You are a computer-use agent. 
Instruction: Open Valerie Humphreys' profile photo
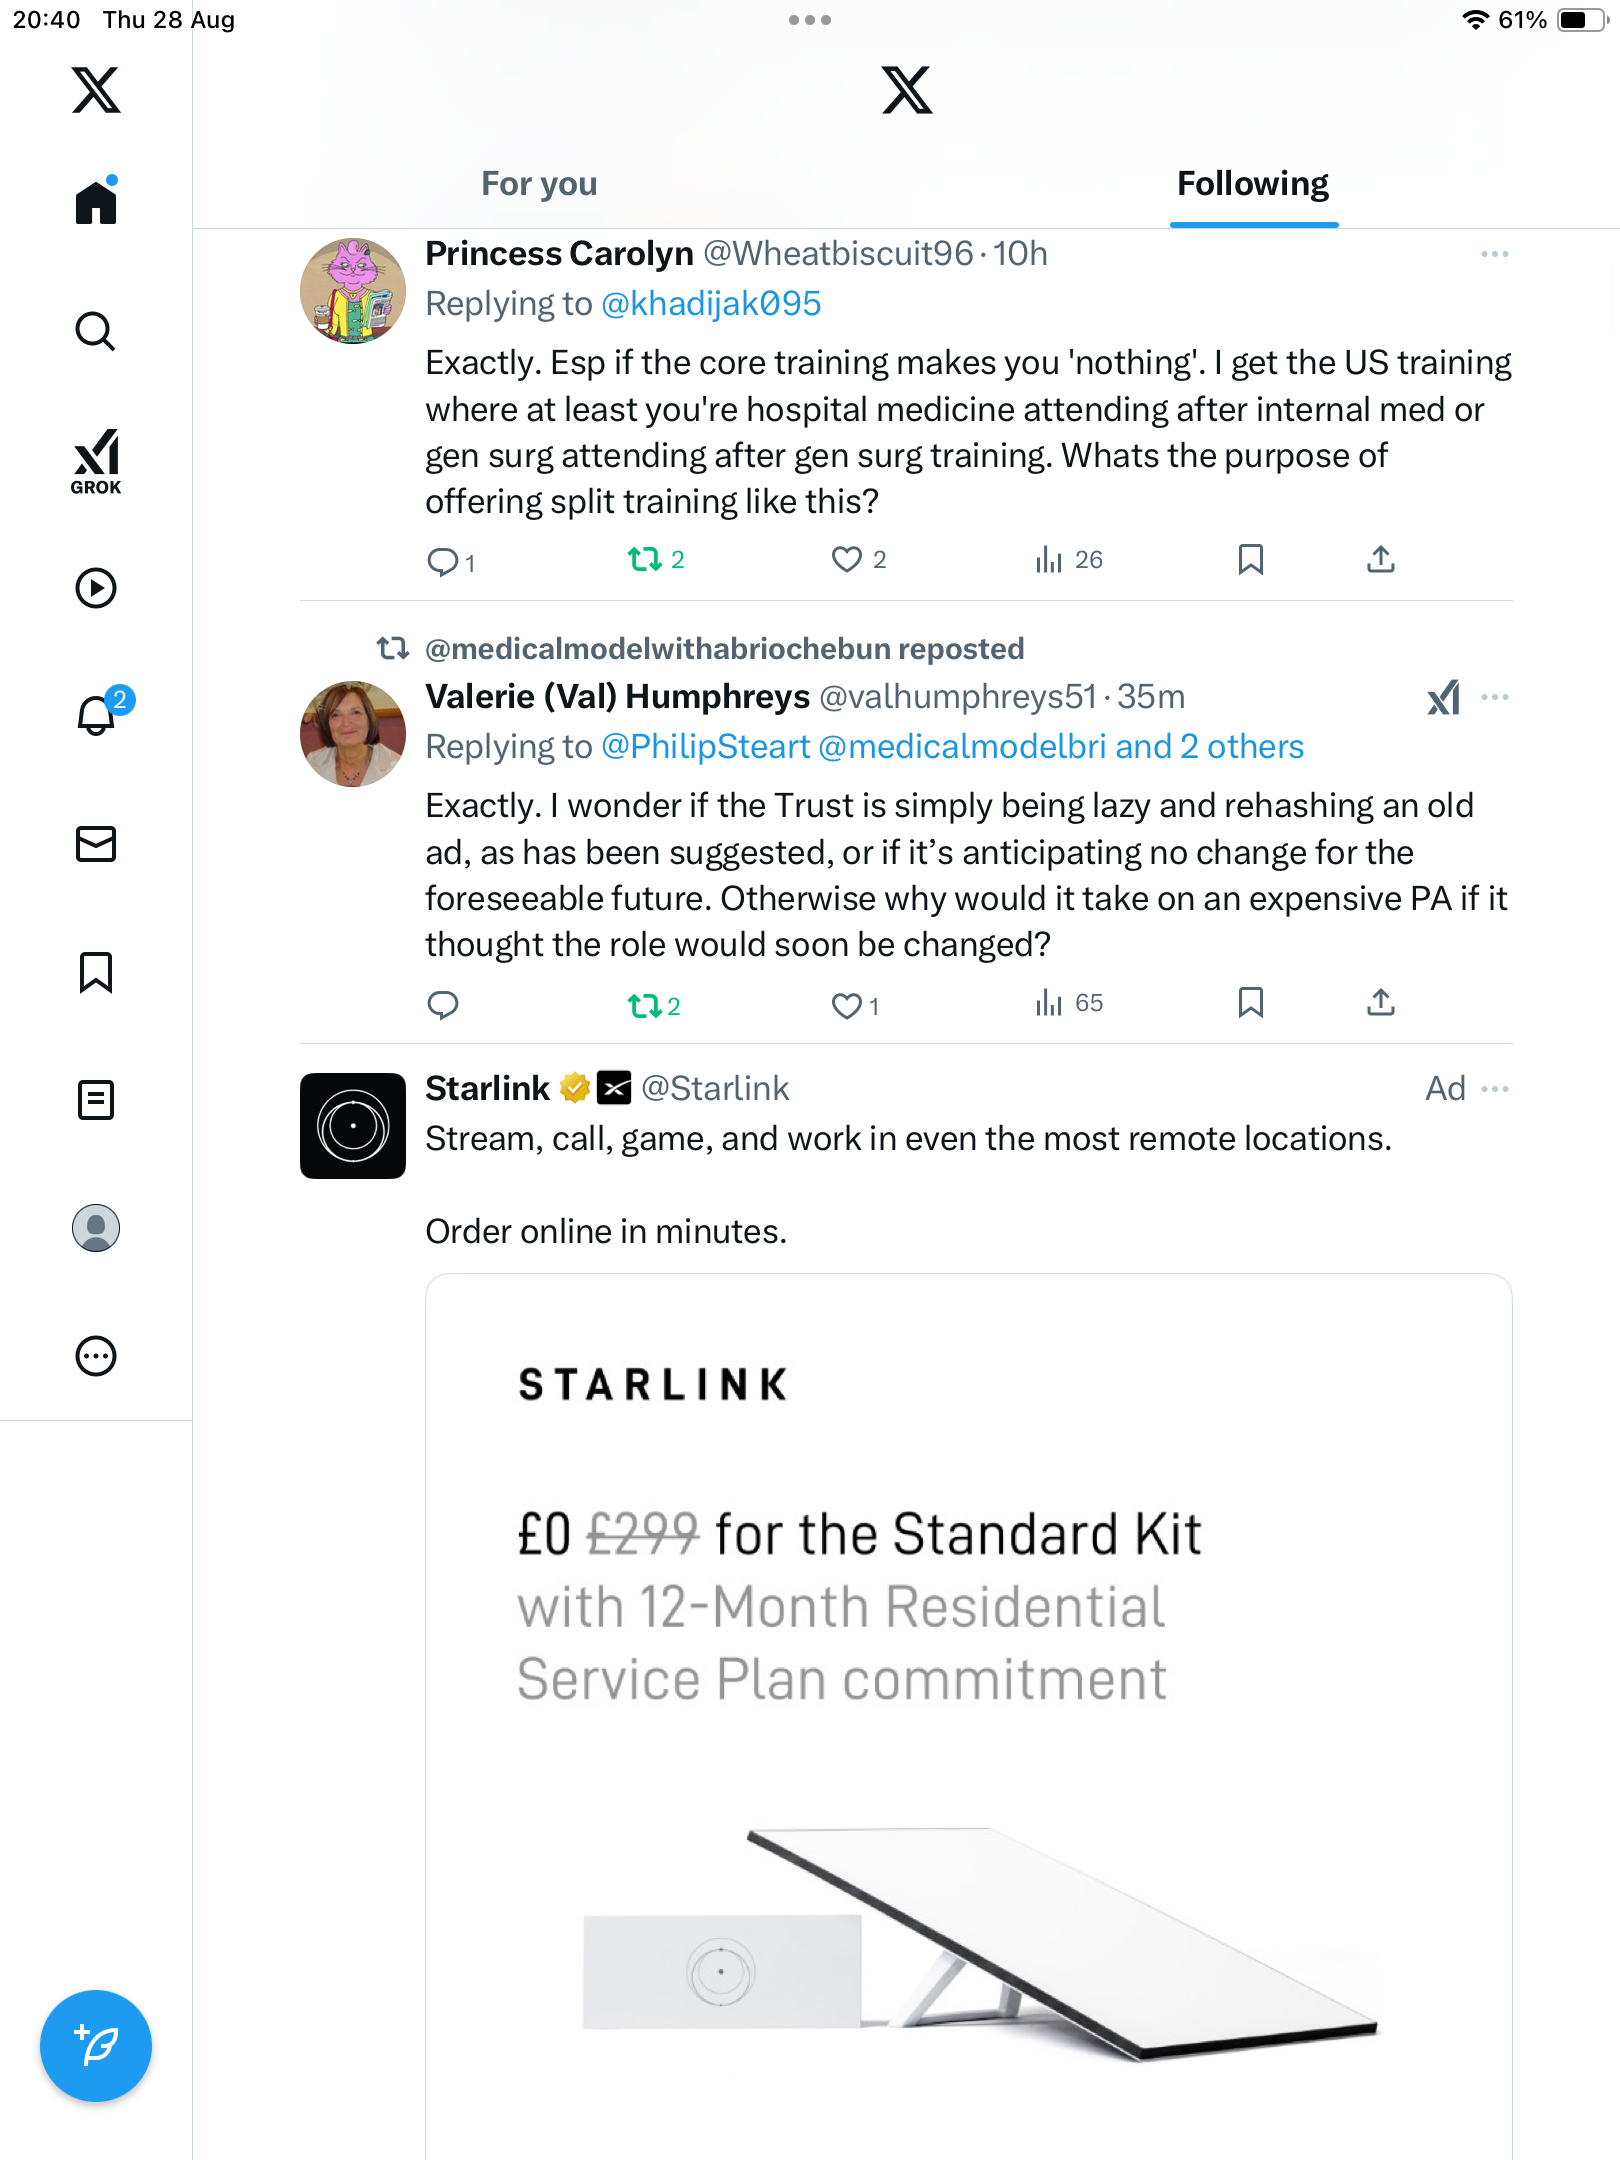[x=353, y=734]
